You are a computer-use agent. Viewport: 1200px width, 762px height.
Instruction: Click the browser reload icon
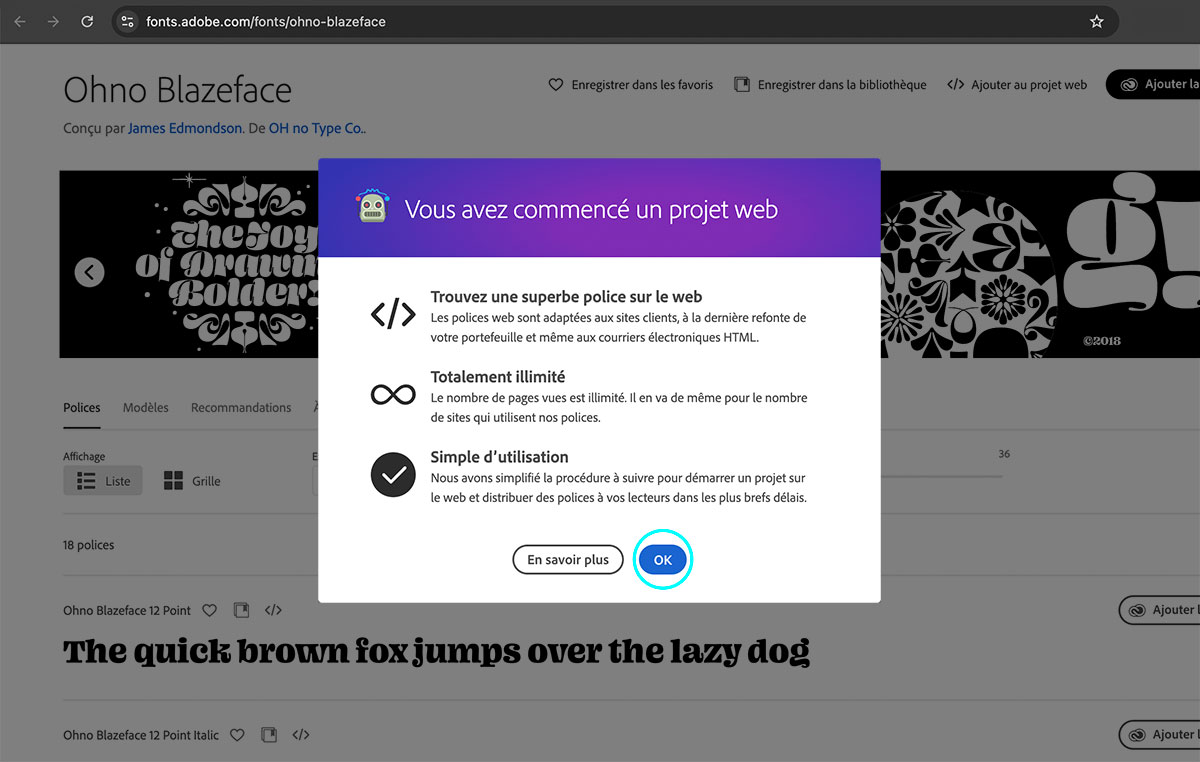click(87, 21)
